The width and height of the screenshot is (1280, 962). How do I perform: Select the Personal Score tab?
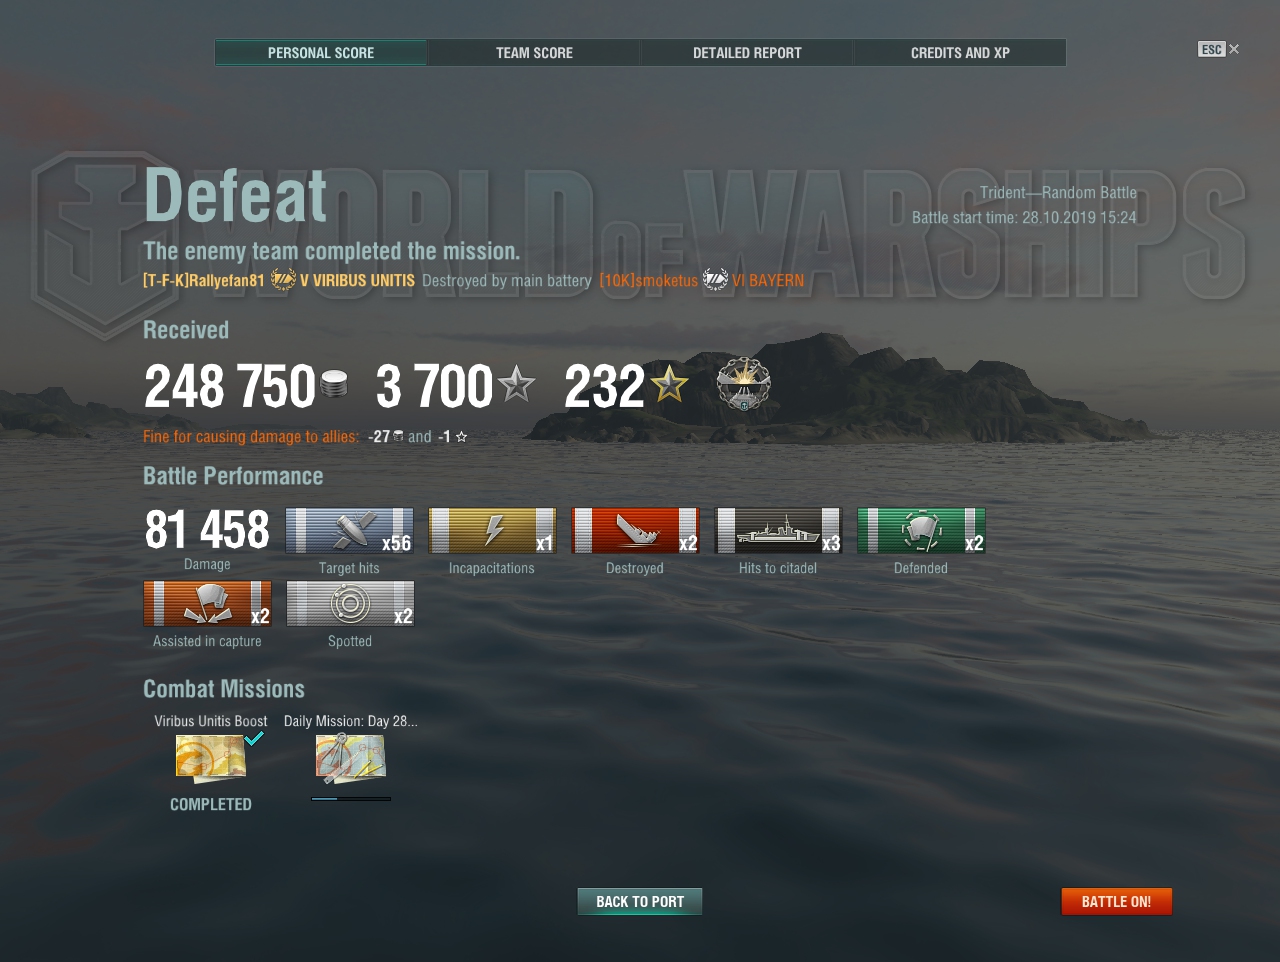321,53
